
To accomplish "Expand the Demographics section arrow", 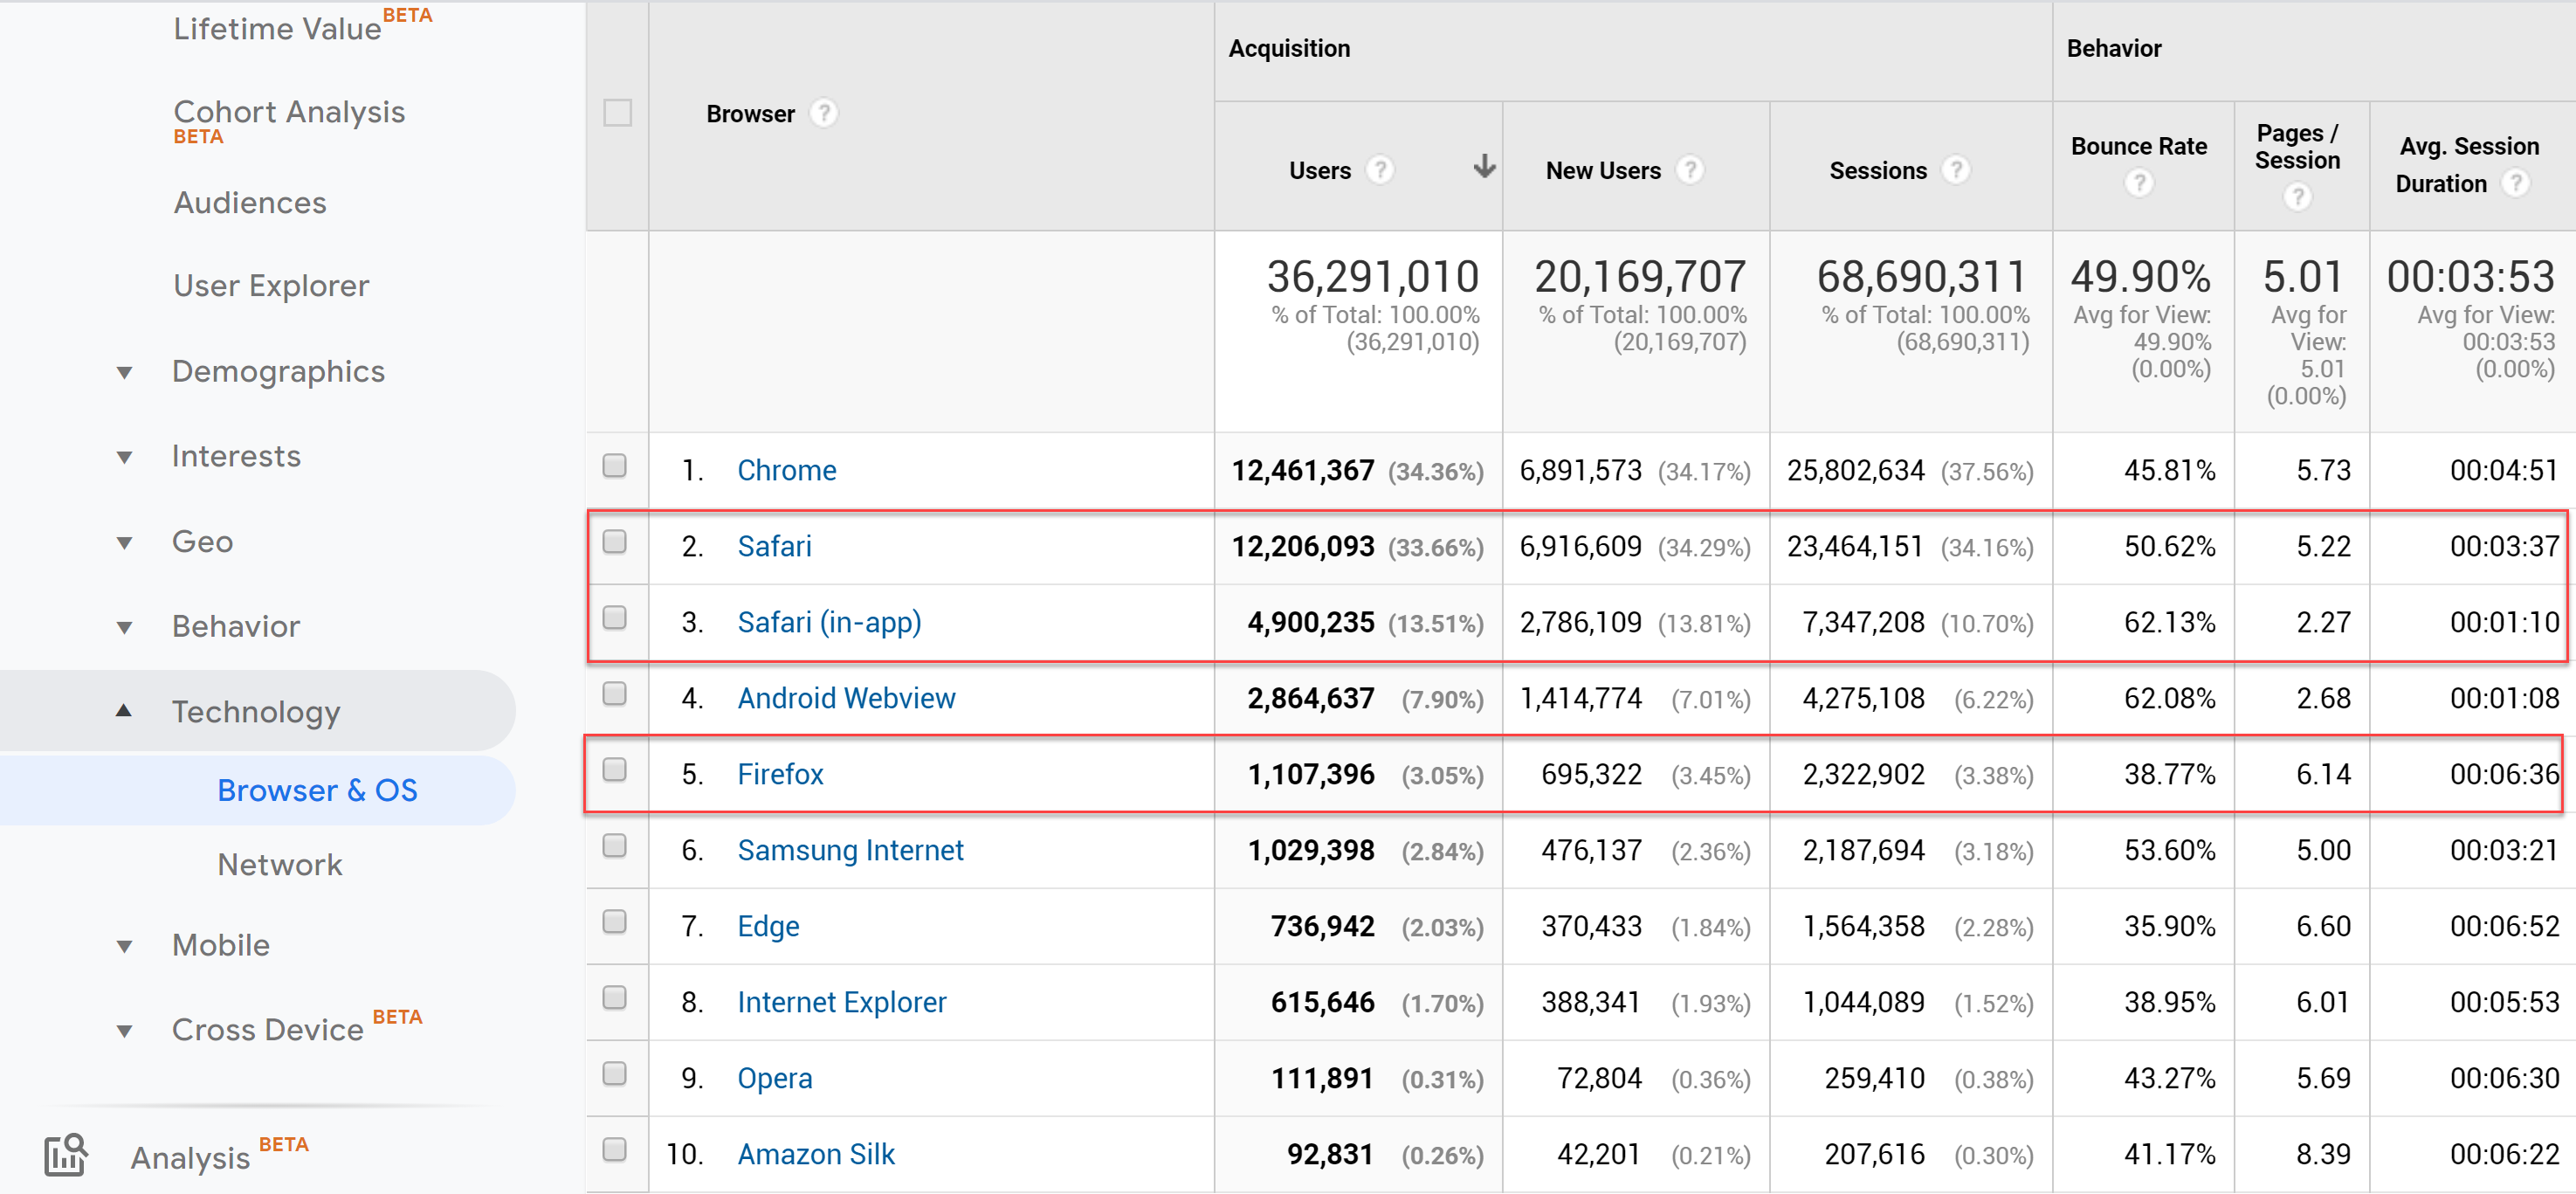I will click(x=124, y=373).
